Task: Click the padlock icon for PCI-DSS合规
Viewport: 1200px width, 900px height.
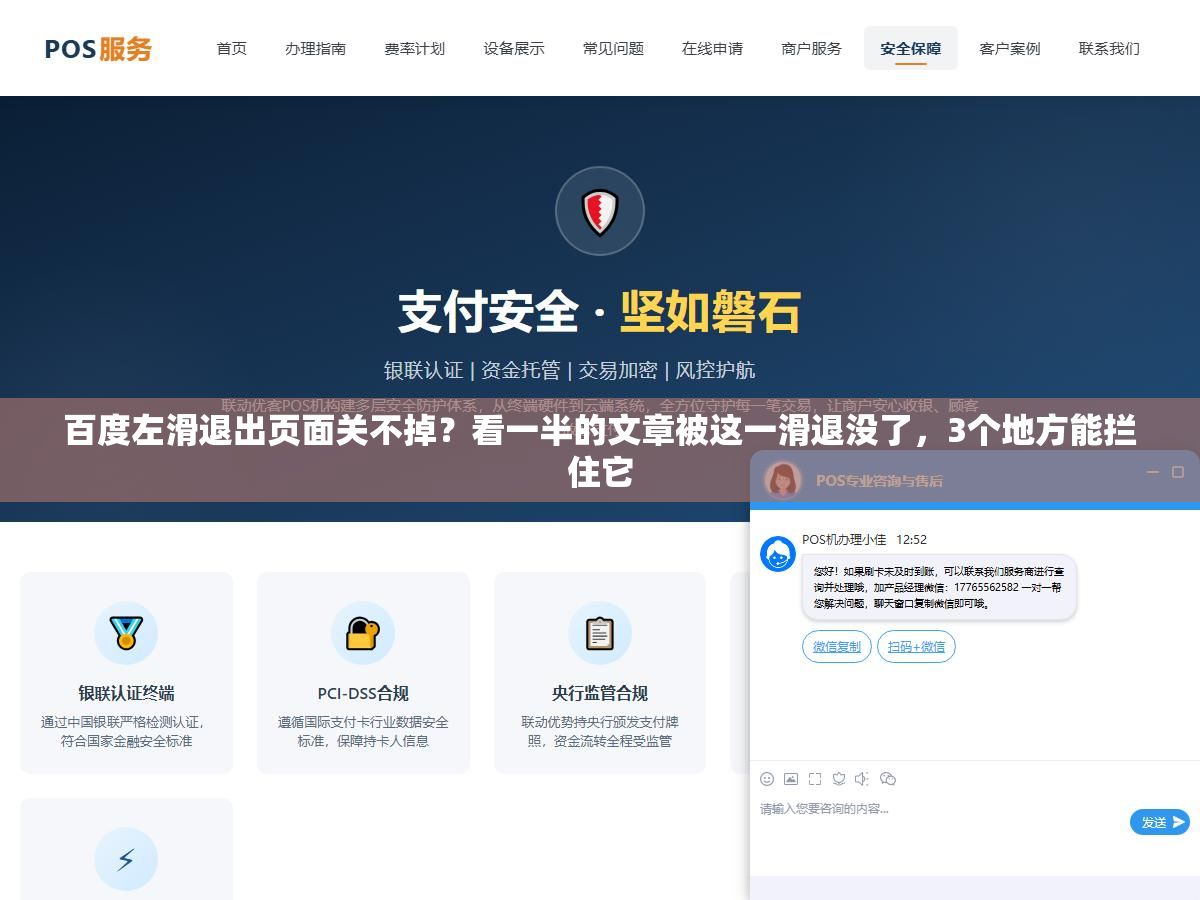Action: (x=363, y=632)
